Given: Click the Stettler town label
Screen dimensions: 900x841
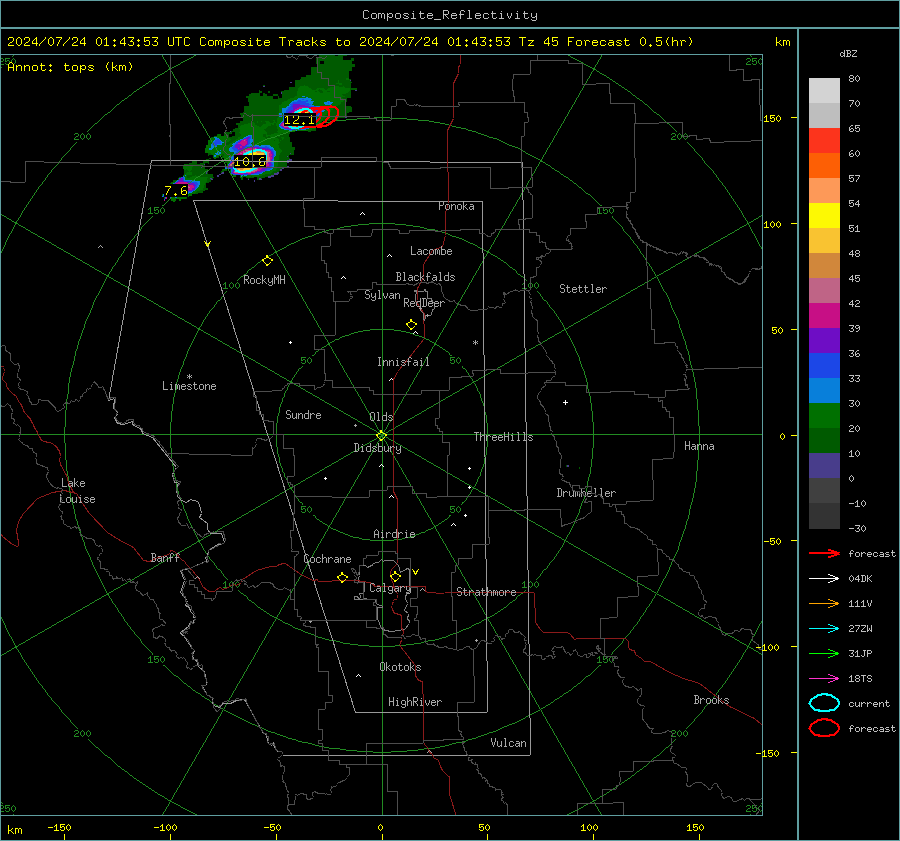Looking at the screenshot, I should [x=583, y=289].
